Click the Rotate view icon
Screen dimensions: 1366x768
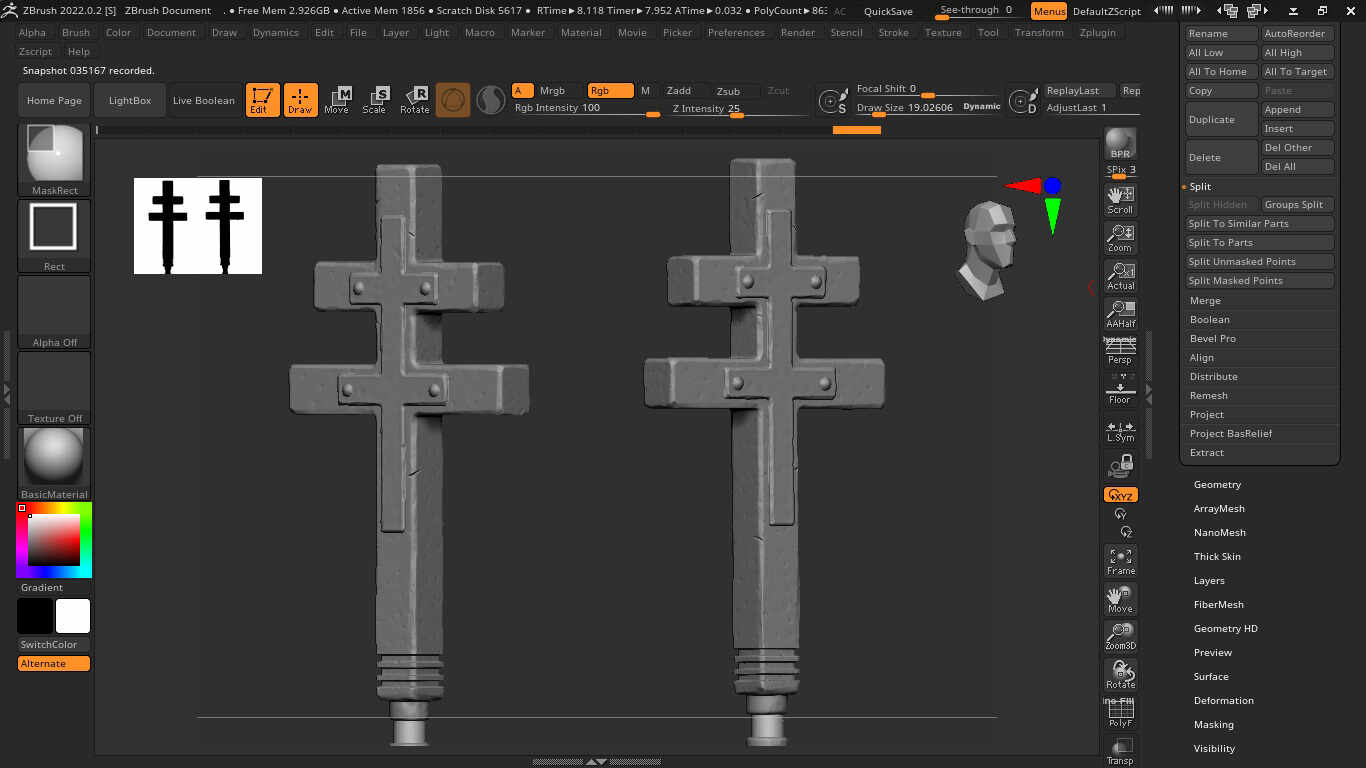pos(1120,675)
